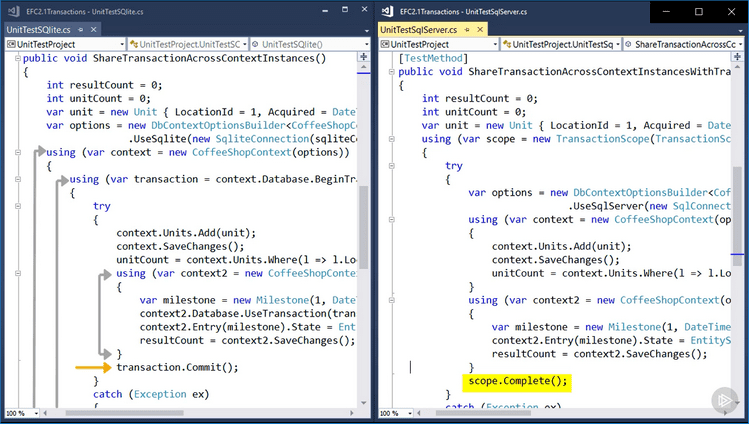This screenshot has height=424, width=749.
Task: Click 'scope.Complete();' in the SqlServer window
Action: [x=518, y=381]
